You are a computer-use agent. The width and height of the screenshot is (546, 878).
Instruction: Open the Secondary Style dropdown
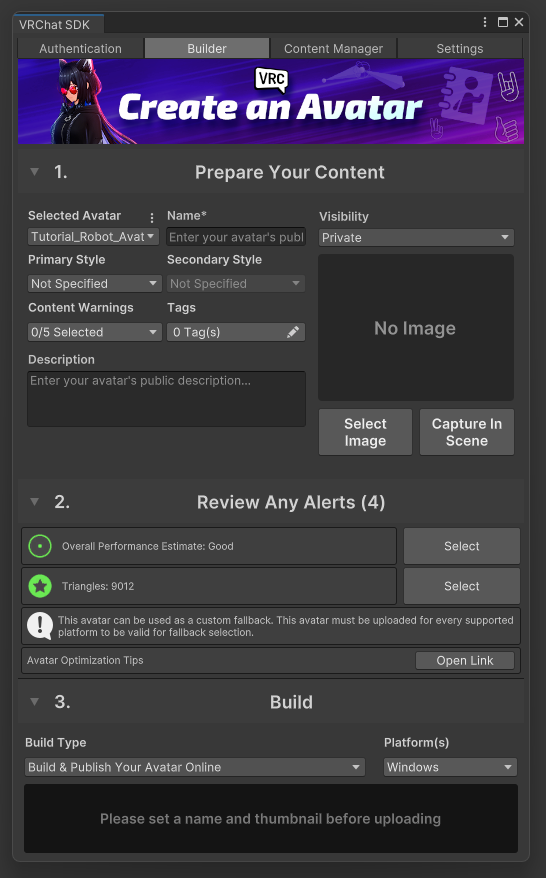pos(236,283)
